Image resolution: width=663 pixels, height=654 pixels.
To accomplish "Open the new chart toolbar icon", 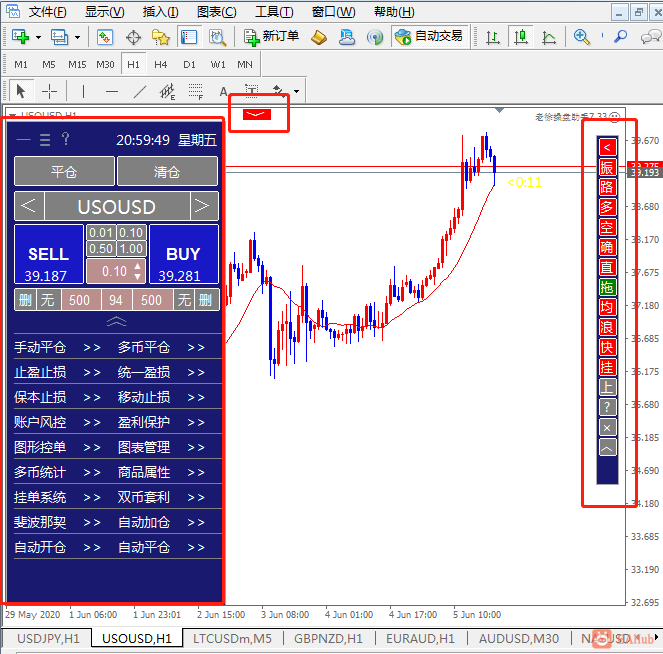I will point(20,37).
